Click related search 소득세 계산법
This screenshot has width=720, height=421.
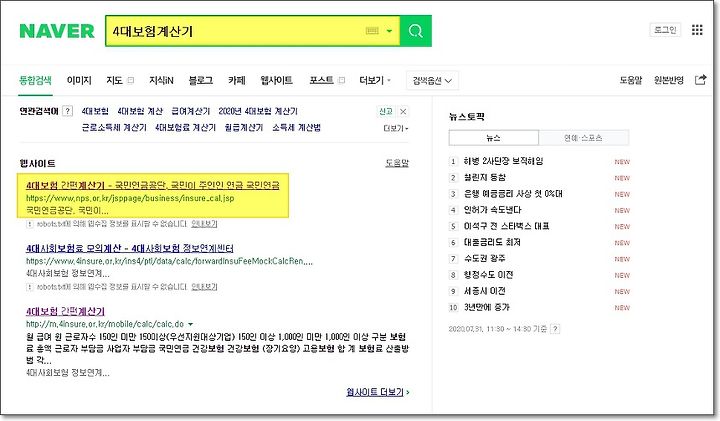[296, 128]
